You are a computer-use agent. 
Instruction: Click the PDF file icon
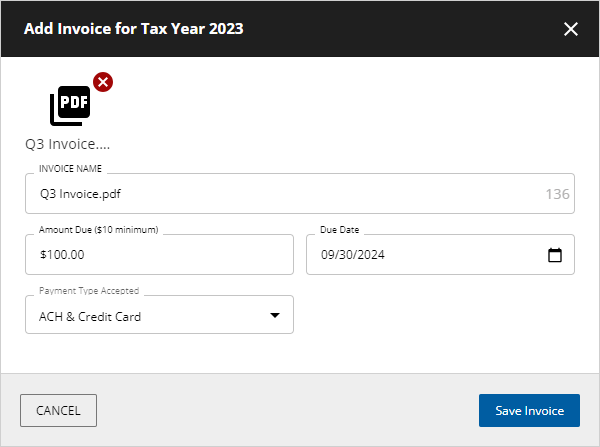(70, 104)
